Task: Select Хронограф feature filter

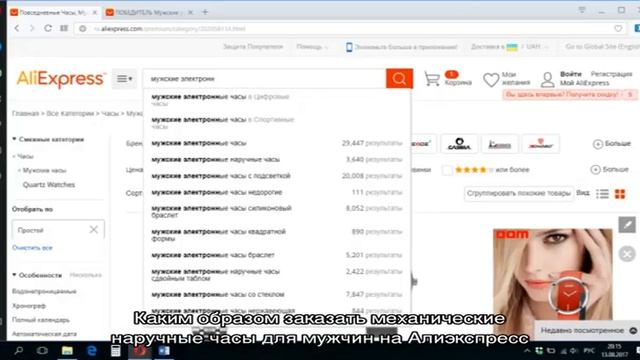Action: (x=29, y=306)
